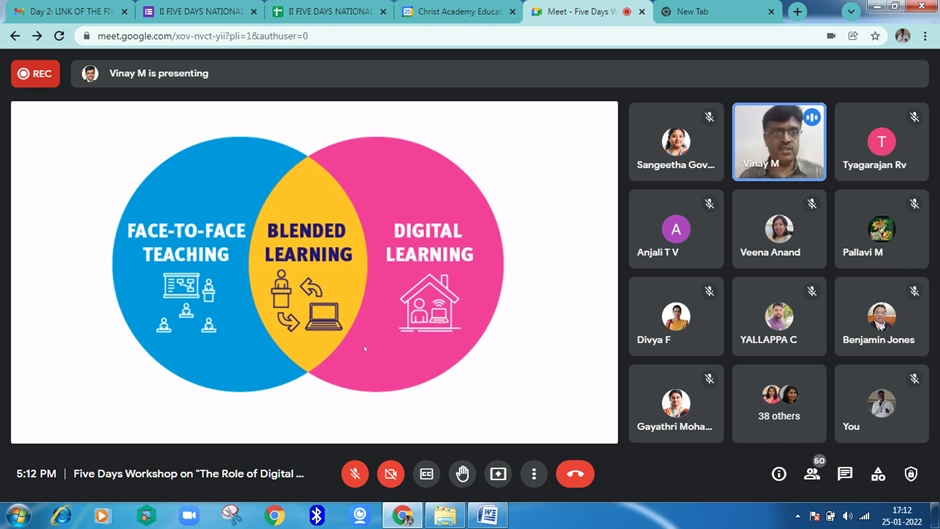This screenshot has height=529, width=940.
Task: Show the participants list
Action: pyautogui.click(x=812, y=474)
